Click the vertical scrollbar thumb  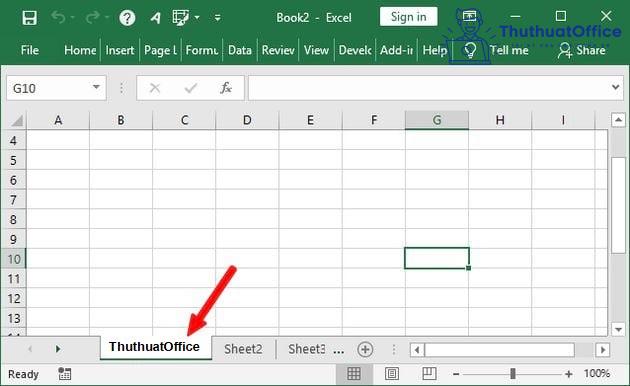click(x=618, y=205)
